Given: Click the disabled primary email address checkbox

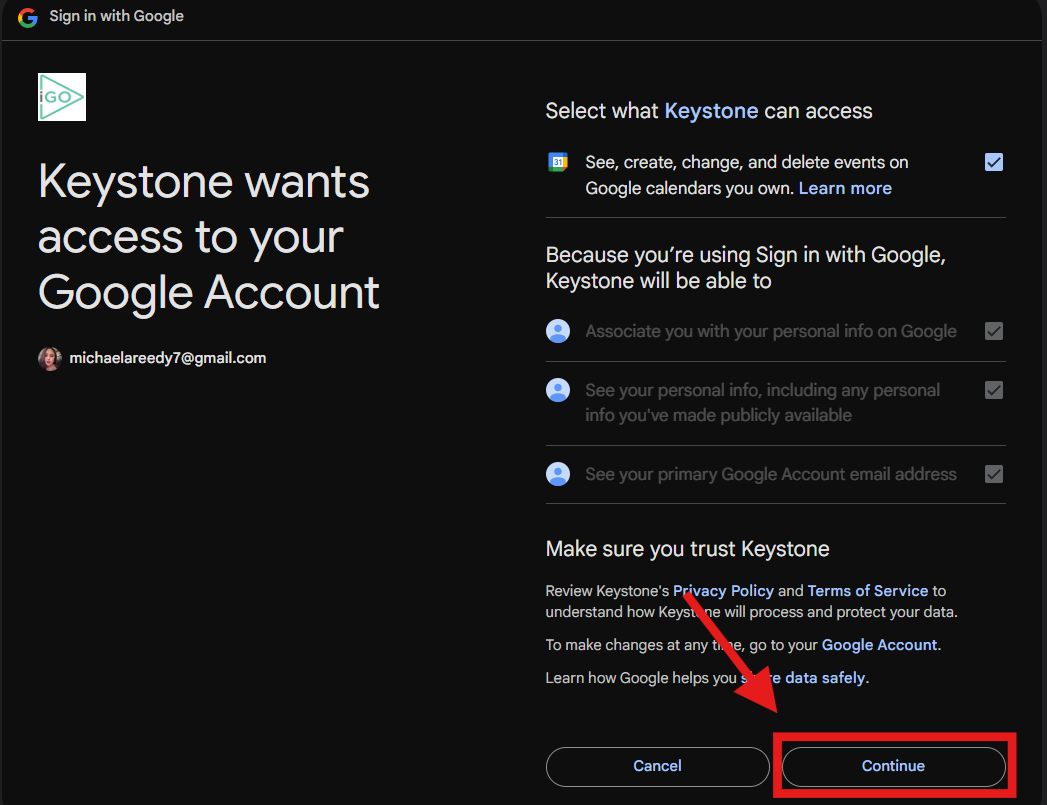Looking at the screenshot, I should (x=994, y=474).
